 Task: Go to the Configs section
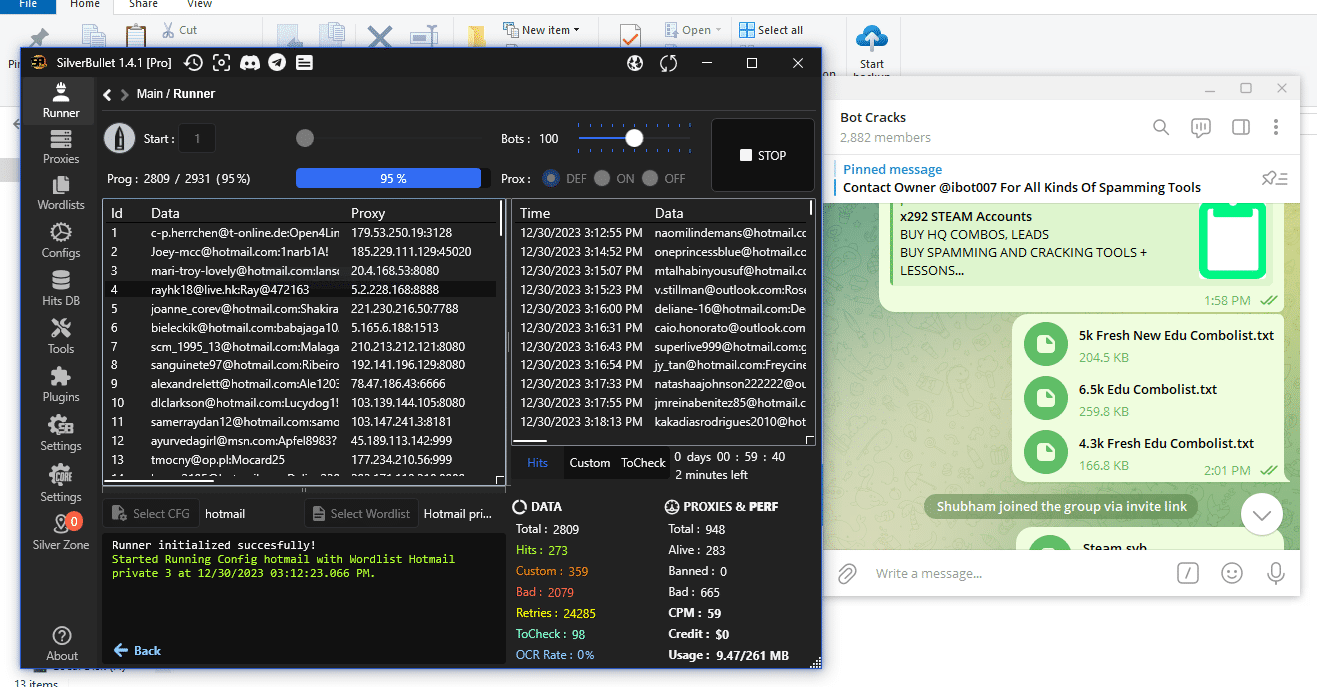click(61, 241)
